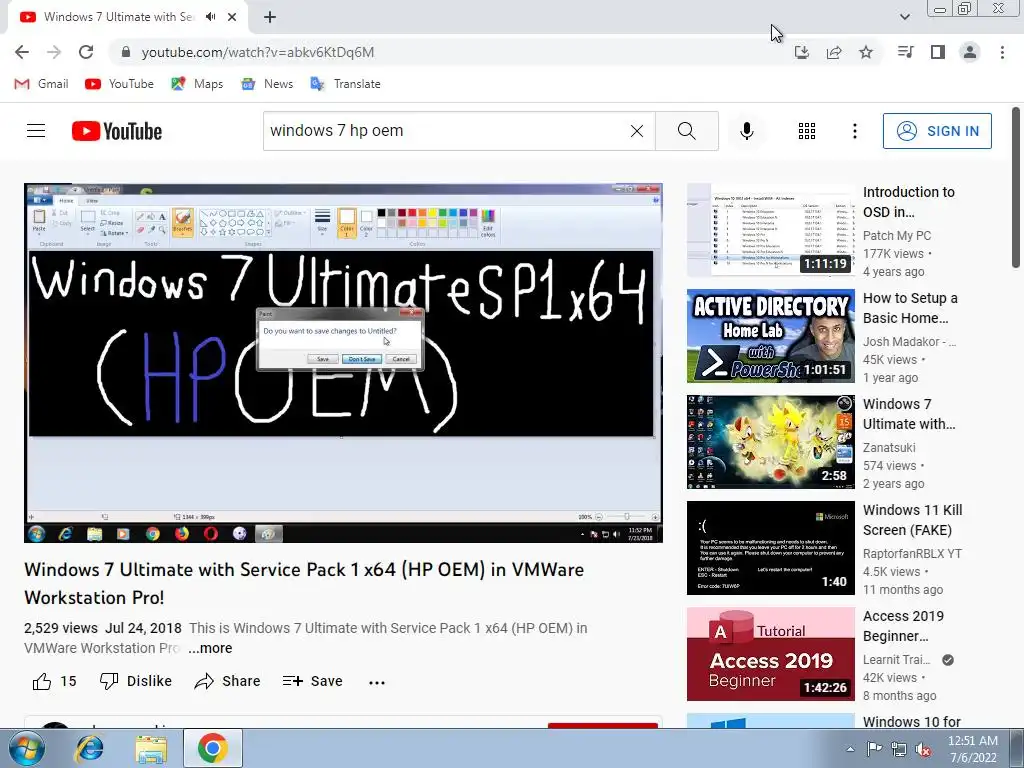Open the Windows Start button
The height and width of the screenshot is (768, 1024).
[27, 748]
